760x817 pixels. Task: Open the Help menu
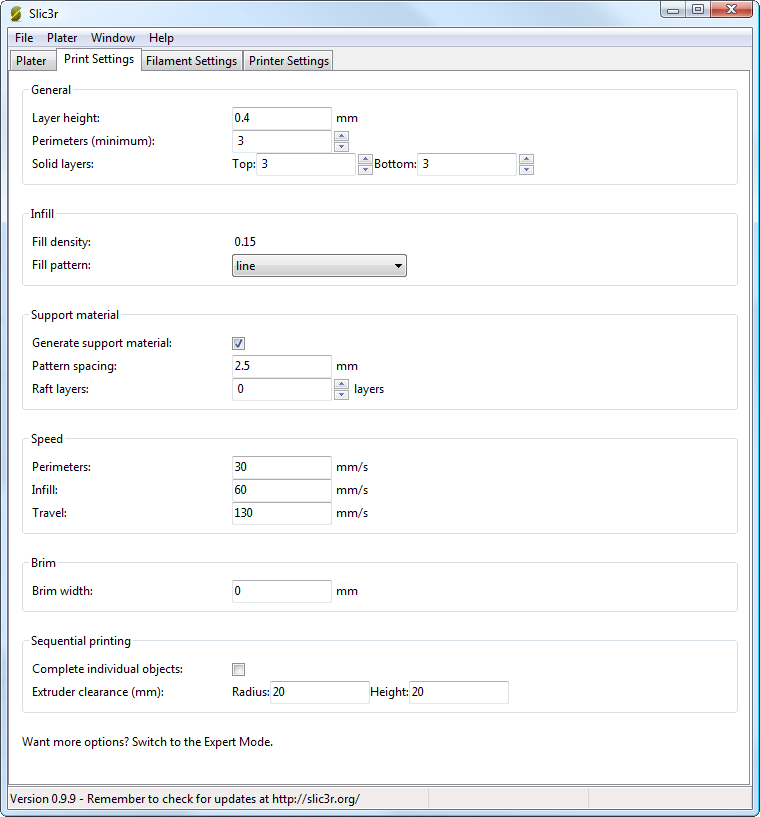161,38
